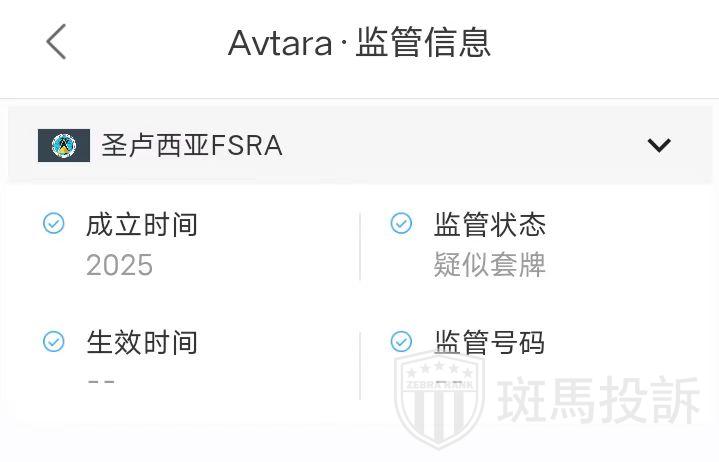The image size is (719, 462).
Task: Click the zebra shield watermark logo
Action: pyautogui.click(x=440, y=405)
